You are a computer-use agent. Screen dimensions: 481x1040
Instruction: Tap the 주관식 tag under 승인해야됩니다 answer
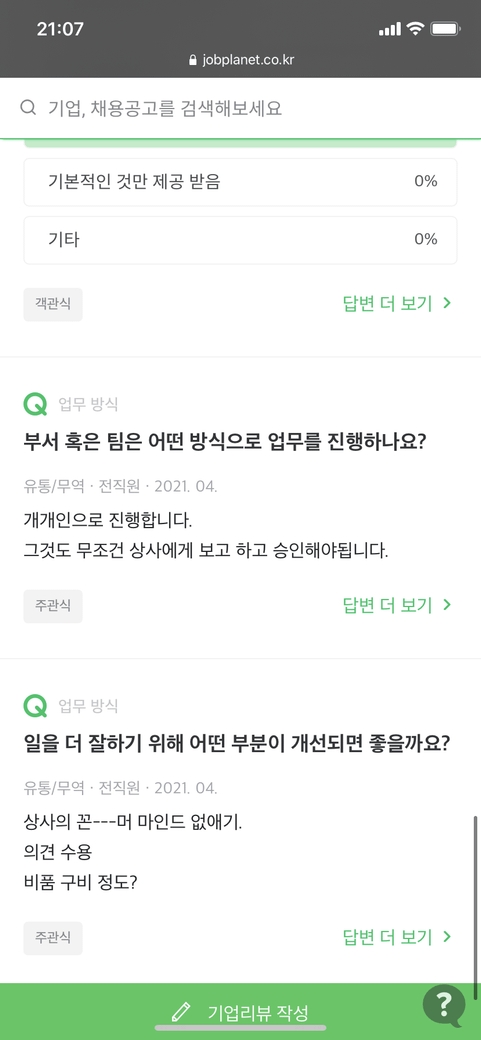pyautogui.click(x=53, y=606)
